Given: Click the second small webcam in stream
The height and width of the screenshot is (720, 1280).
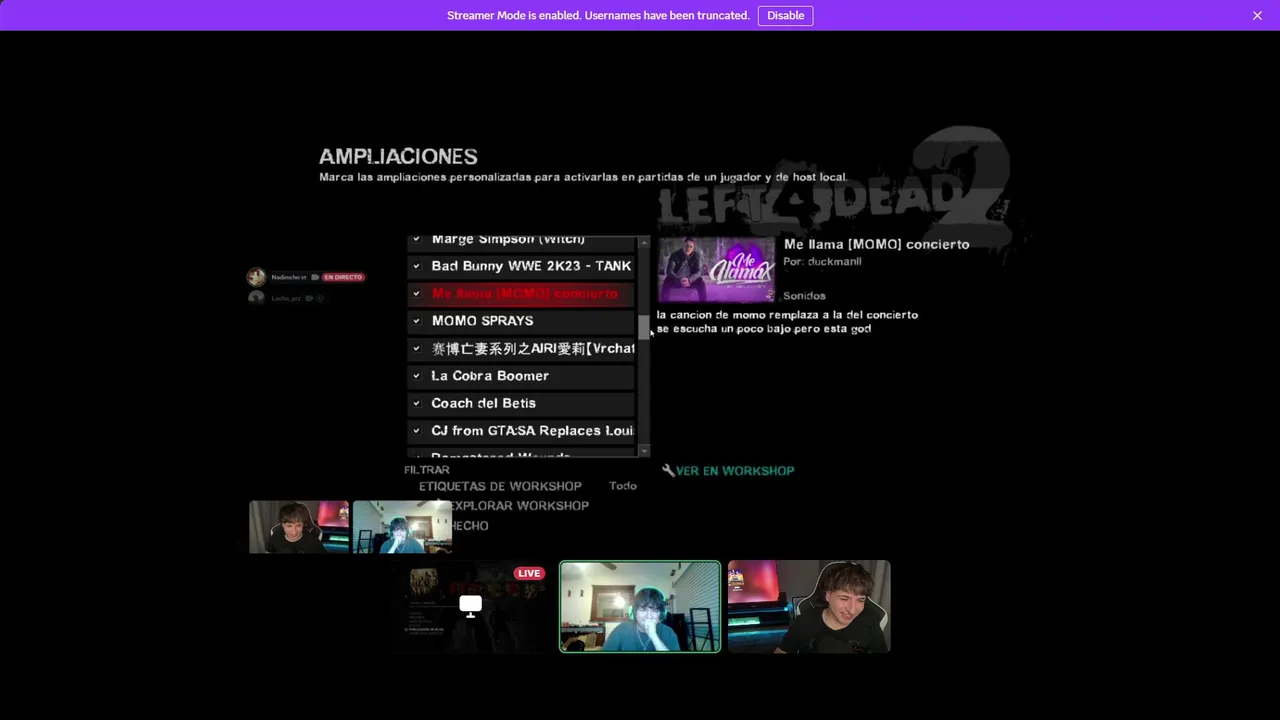Looking at the screenshot, I should pyautogui.click(x=402, y=527).
